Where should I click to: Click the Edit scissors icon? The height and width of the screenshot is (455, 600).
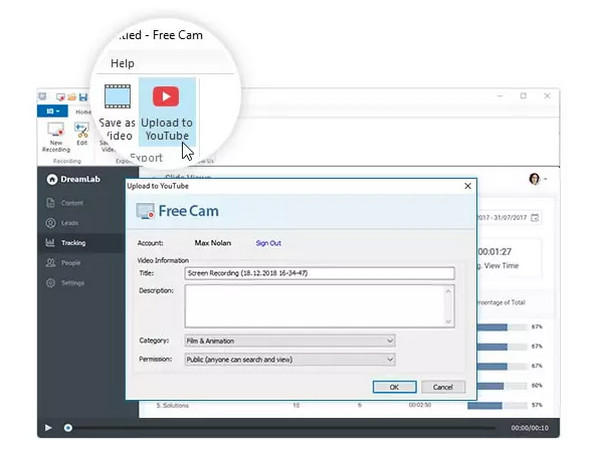[x=82, y=130]
